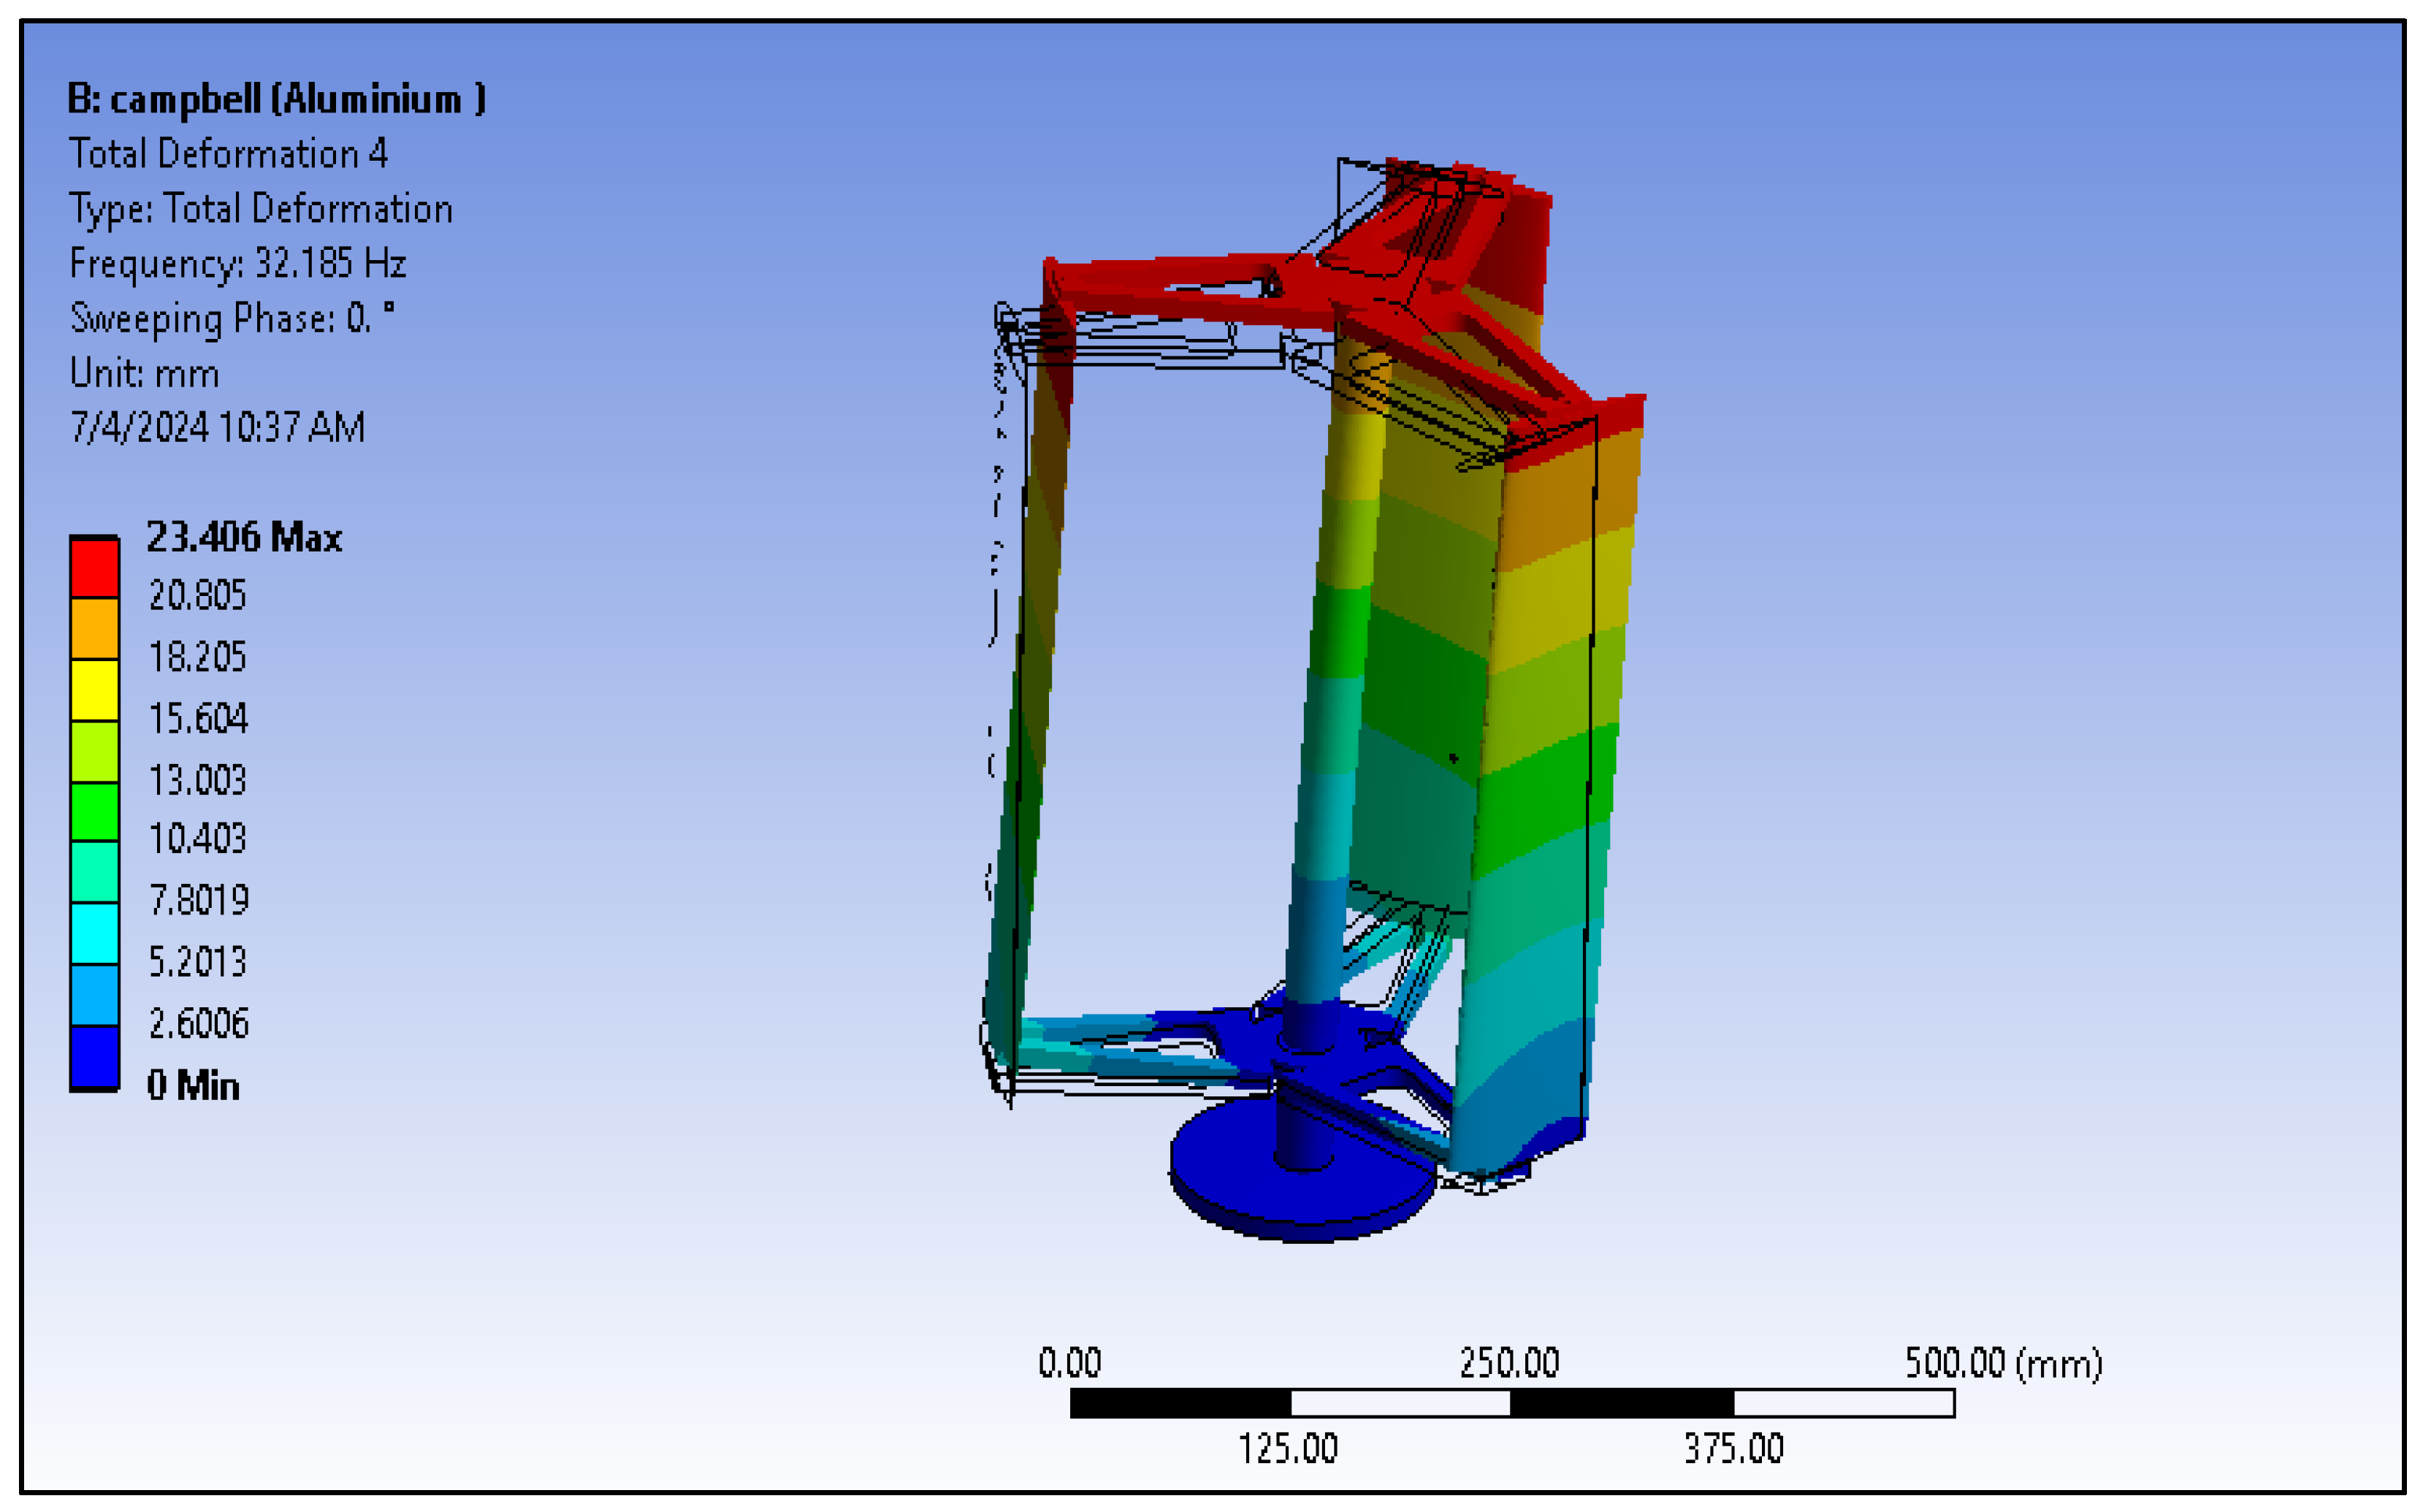Select the 13.003 legend value
The image size is (2423, 1512).
[x=197, y=780]
